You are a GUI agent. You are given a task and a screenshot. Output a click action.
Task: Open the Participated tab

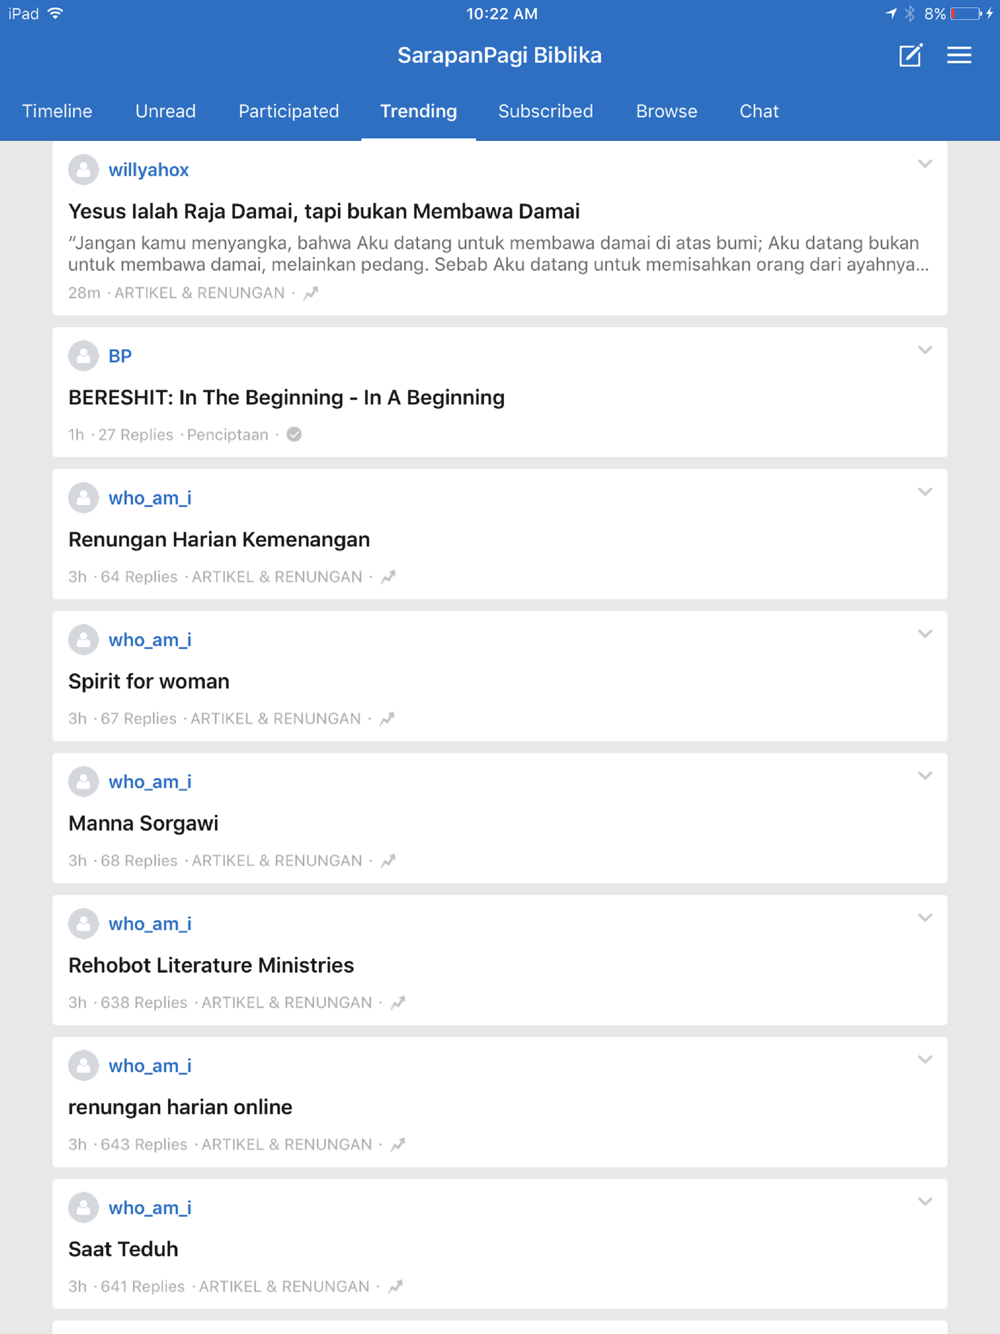[x=289, y=111]
